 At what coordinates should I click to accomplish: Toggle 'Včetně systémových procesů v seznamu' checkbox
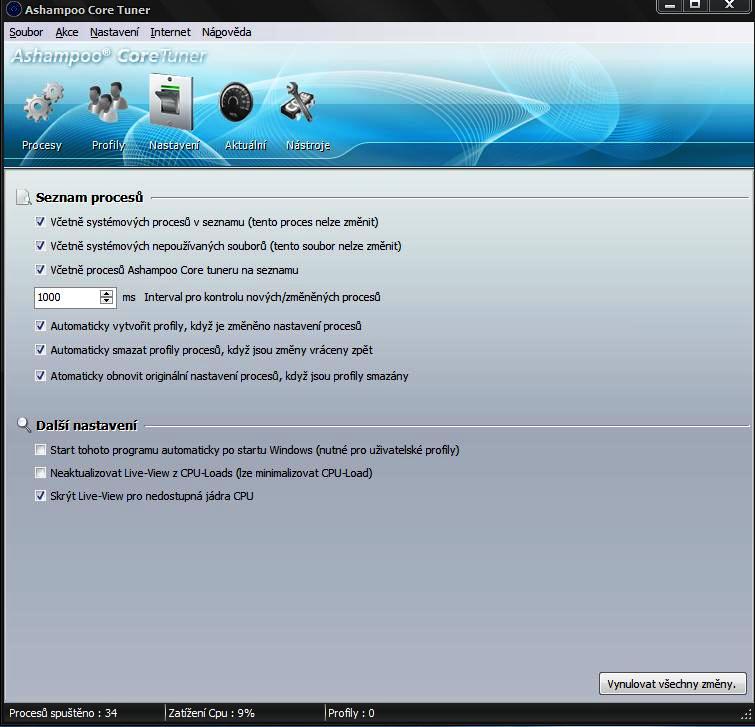pyautogui.click(x=40, y=222)
